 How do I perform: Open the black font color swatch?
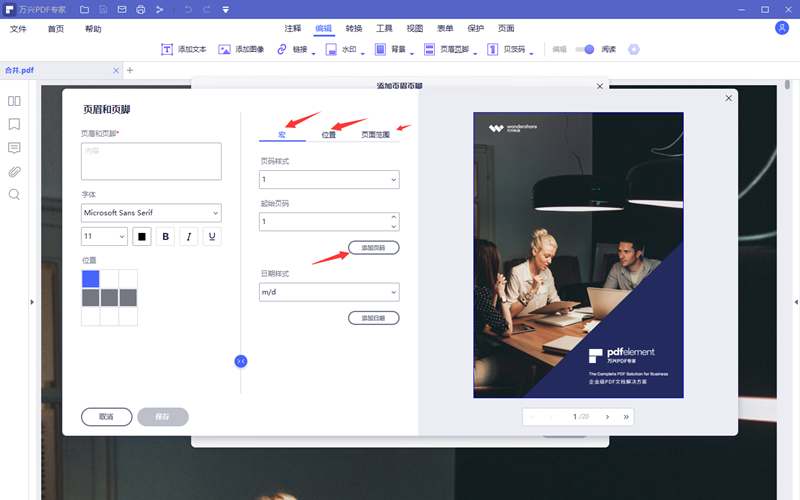[142, 237]
